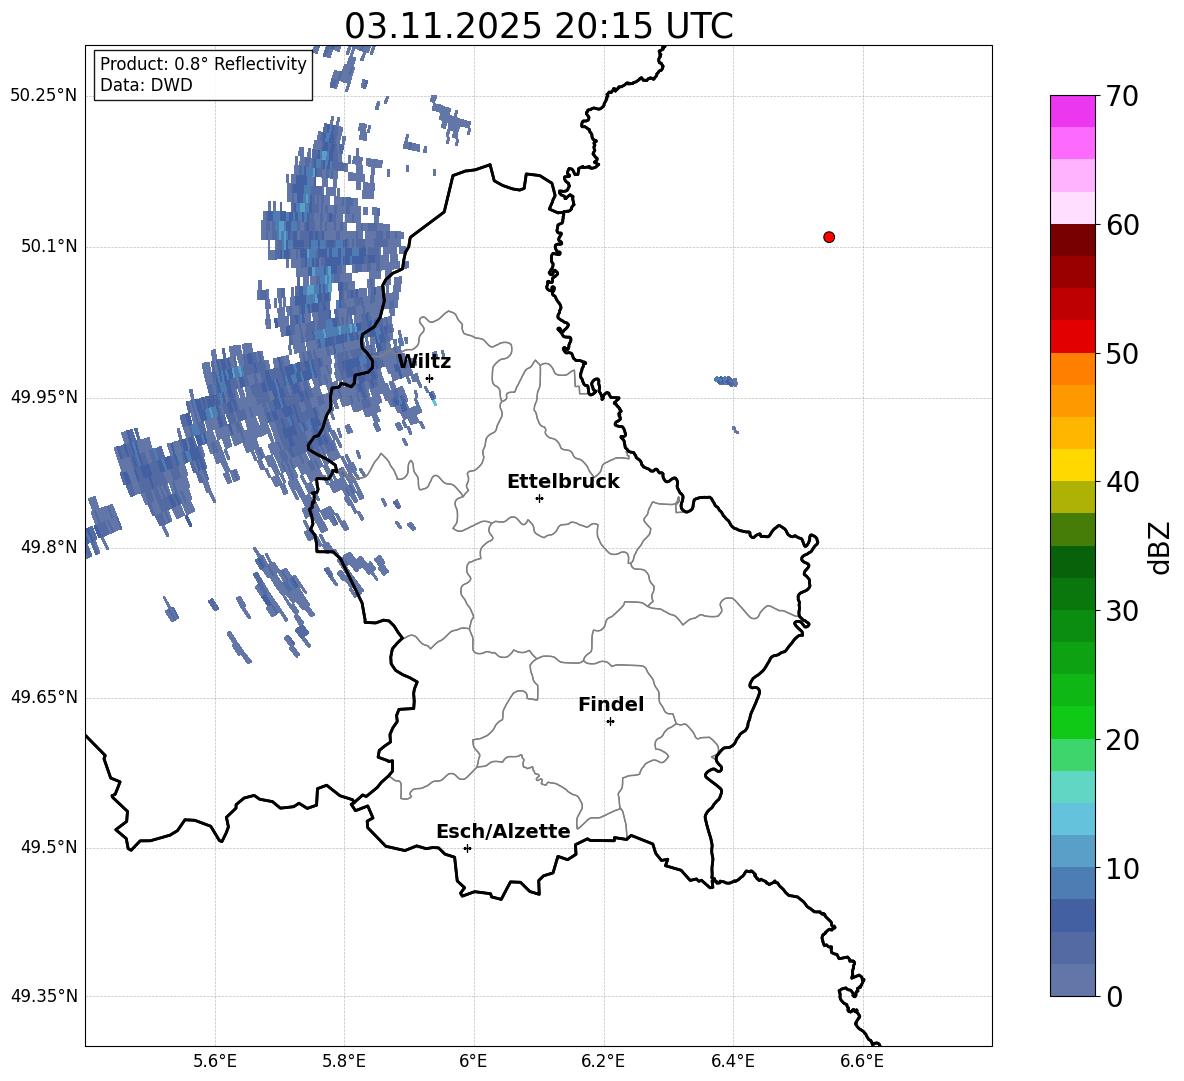Viewport: 1184px width, 1081px height.
Task: Click the Wiltz station cross marker
Action: (x=430, y=378)
